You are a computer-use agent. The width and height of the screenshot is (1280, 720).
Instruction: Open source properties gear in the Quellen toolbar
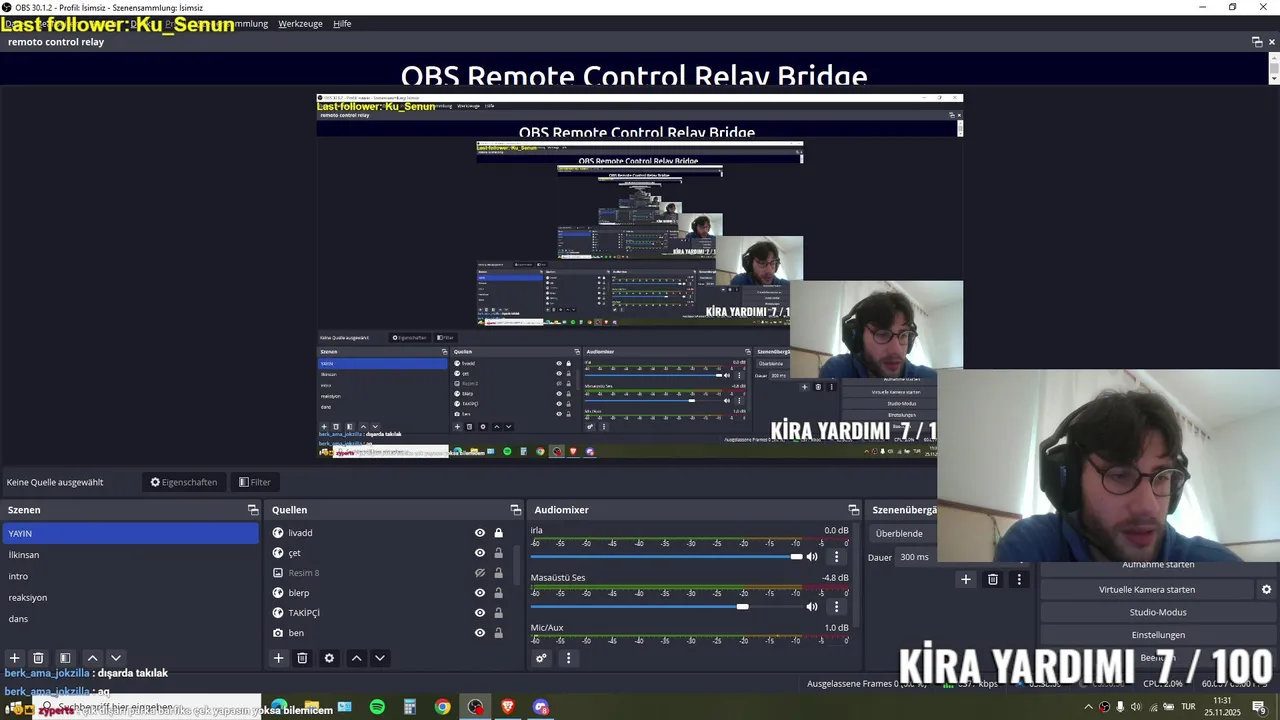tap(329, 658)
